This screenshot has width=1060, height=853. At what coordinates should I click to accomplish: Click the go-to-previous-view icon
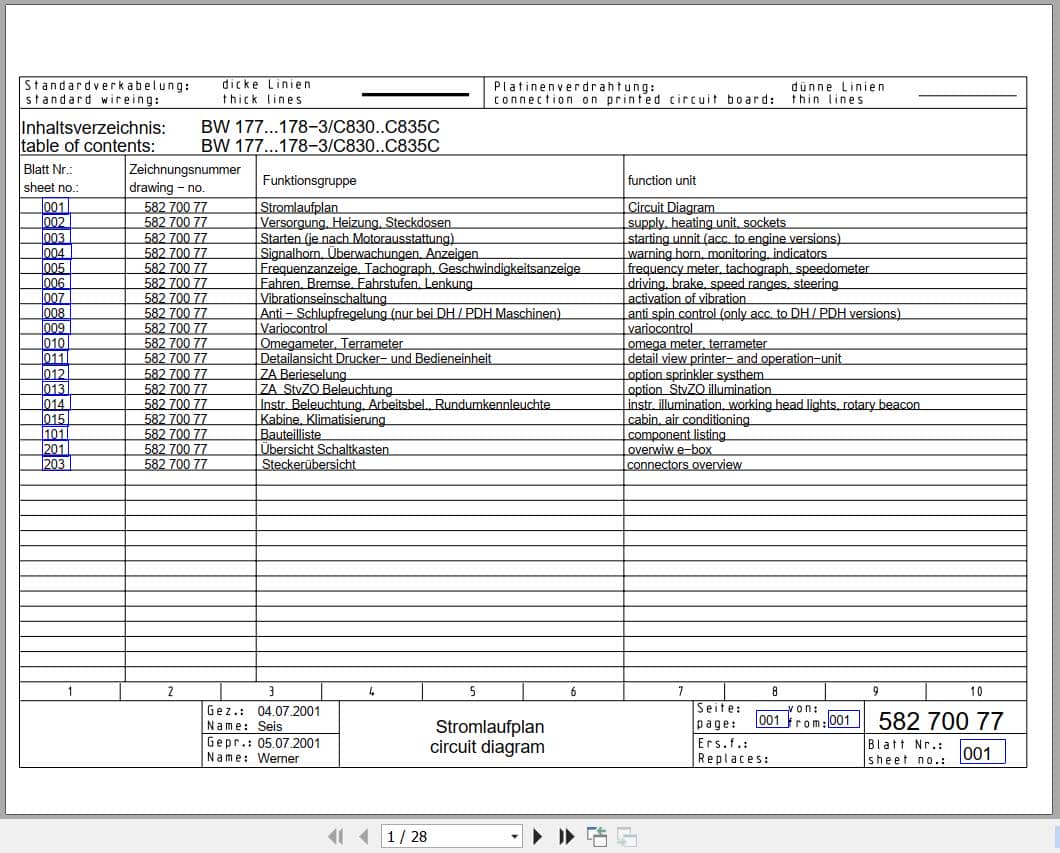pyautogui.click(x=597, y=837)
